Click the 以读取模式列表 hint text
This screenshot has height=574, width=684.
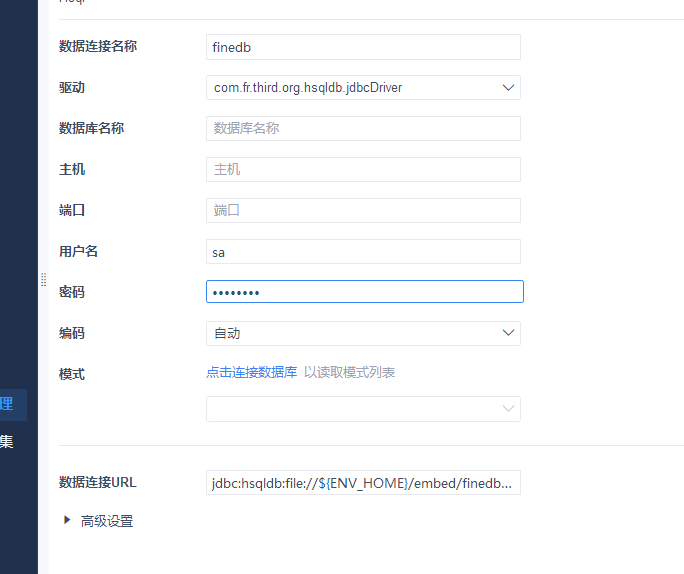[349, 372]
